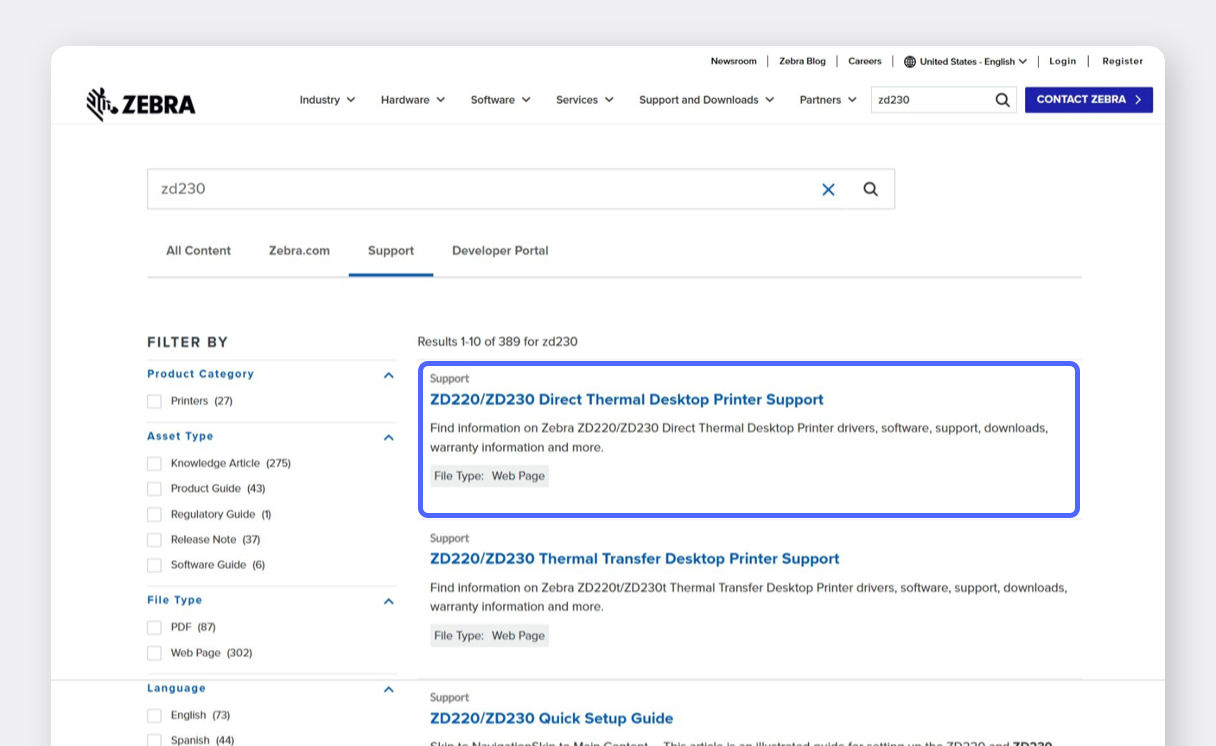Tick the PDF file type checkbox
Viewport: 1216px width, 746px height.
pos(154,628)
